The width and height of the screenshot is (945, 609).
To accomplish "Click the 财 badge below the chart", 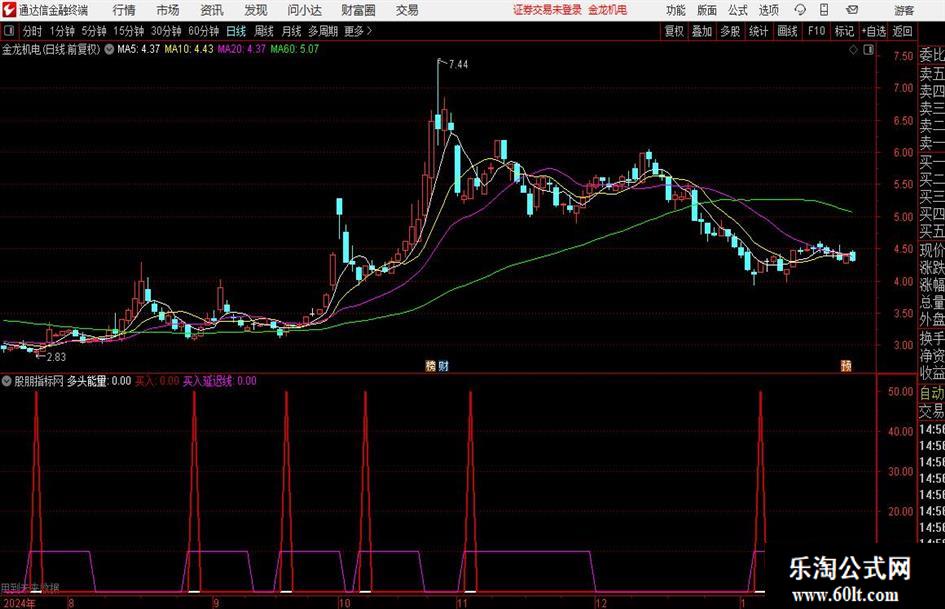I will [x=443, y=365].
